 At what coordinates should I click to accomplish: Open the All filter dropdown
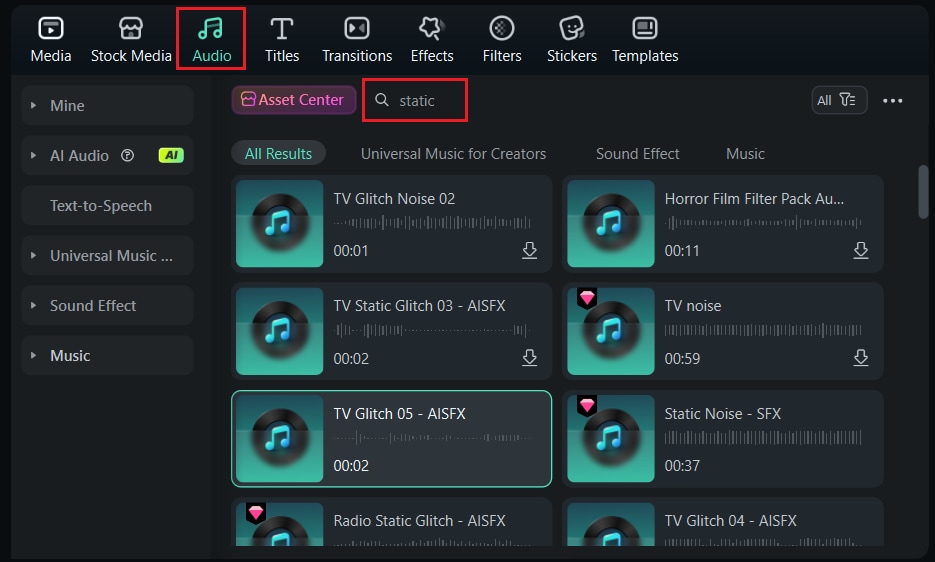pyautogui.click(x=839, y=100)
